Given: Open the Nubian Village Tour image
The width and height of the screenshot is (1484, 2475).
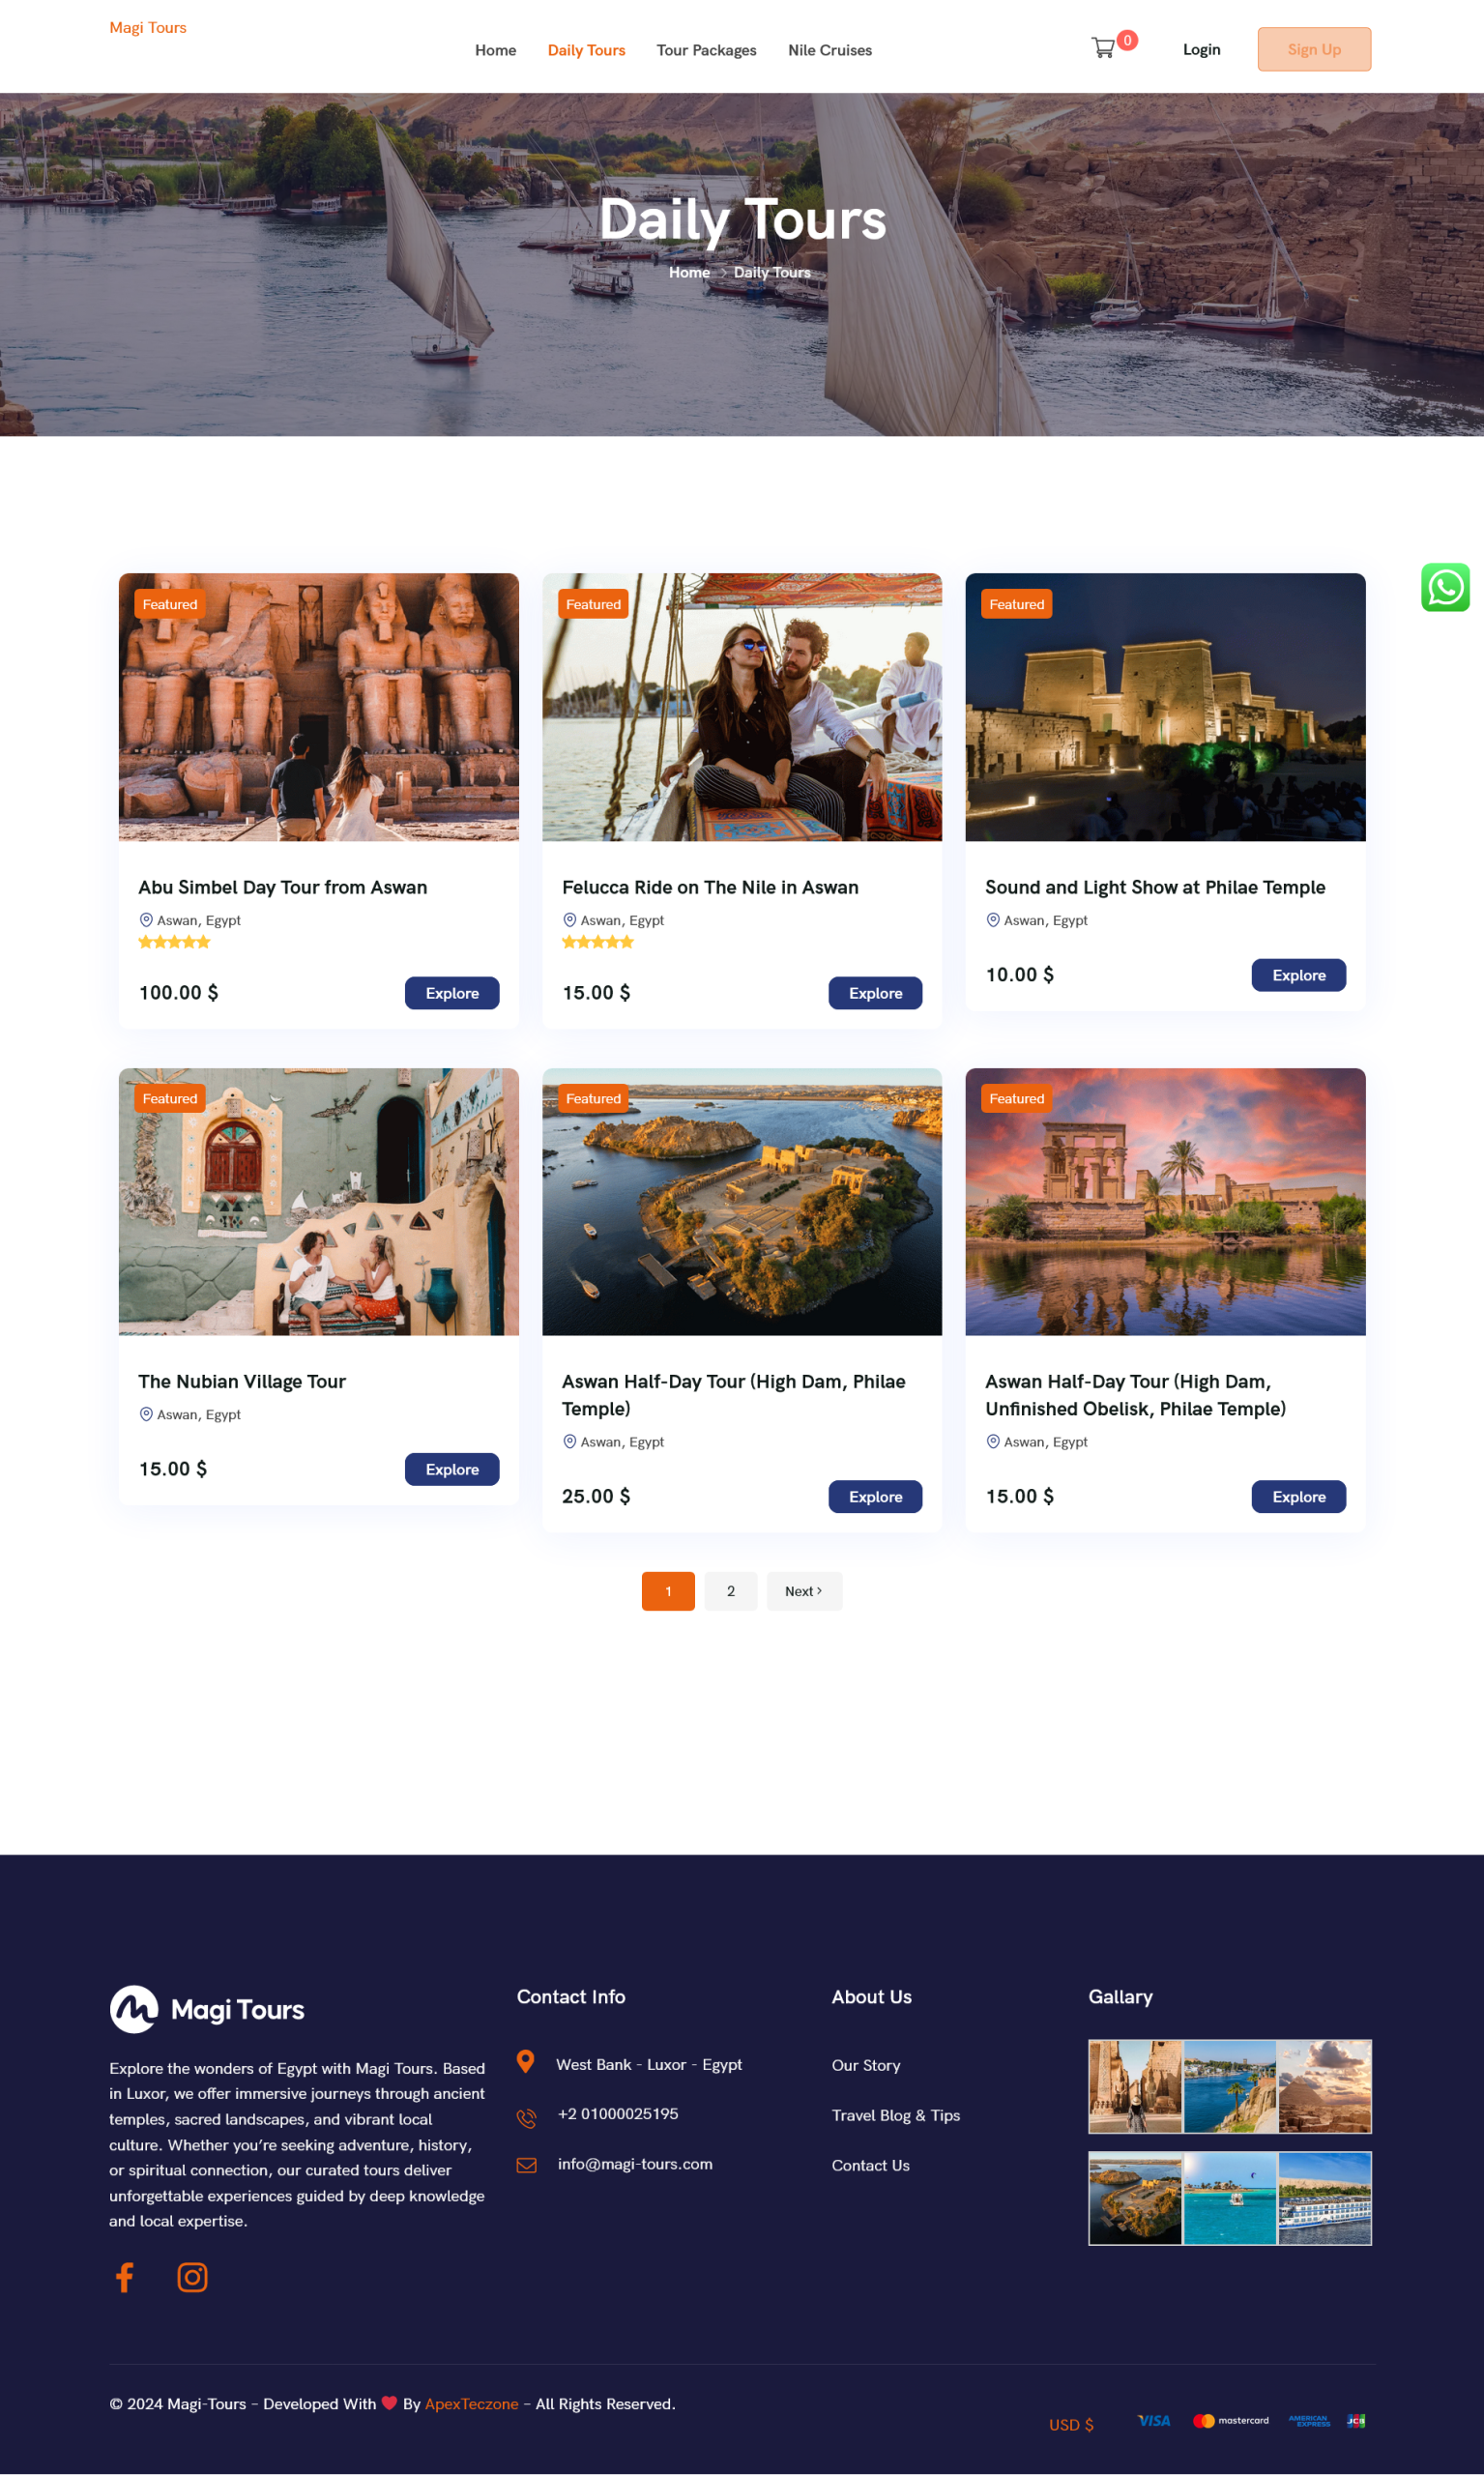Looking at the screenshot, I should click(x=318, y=1201).
